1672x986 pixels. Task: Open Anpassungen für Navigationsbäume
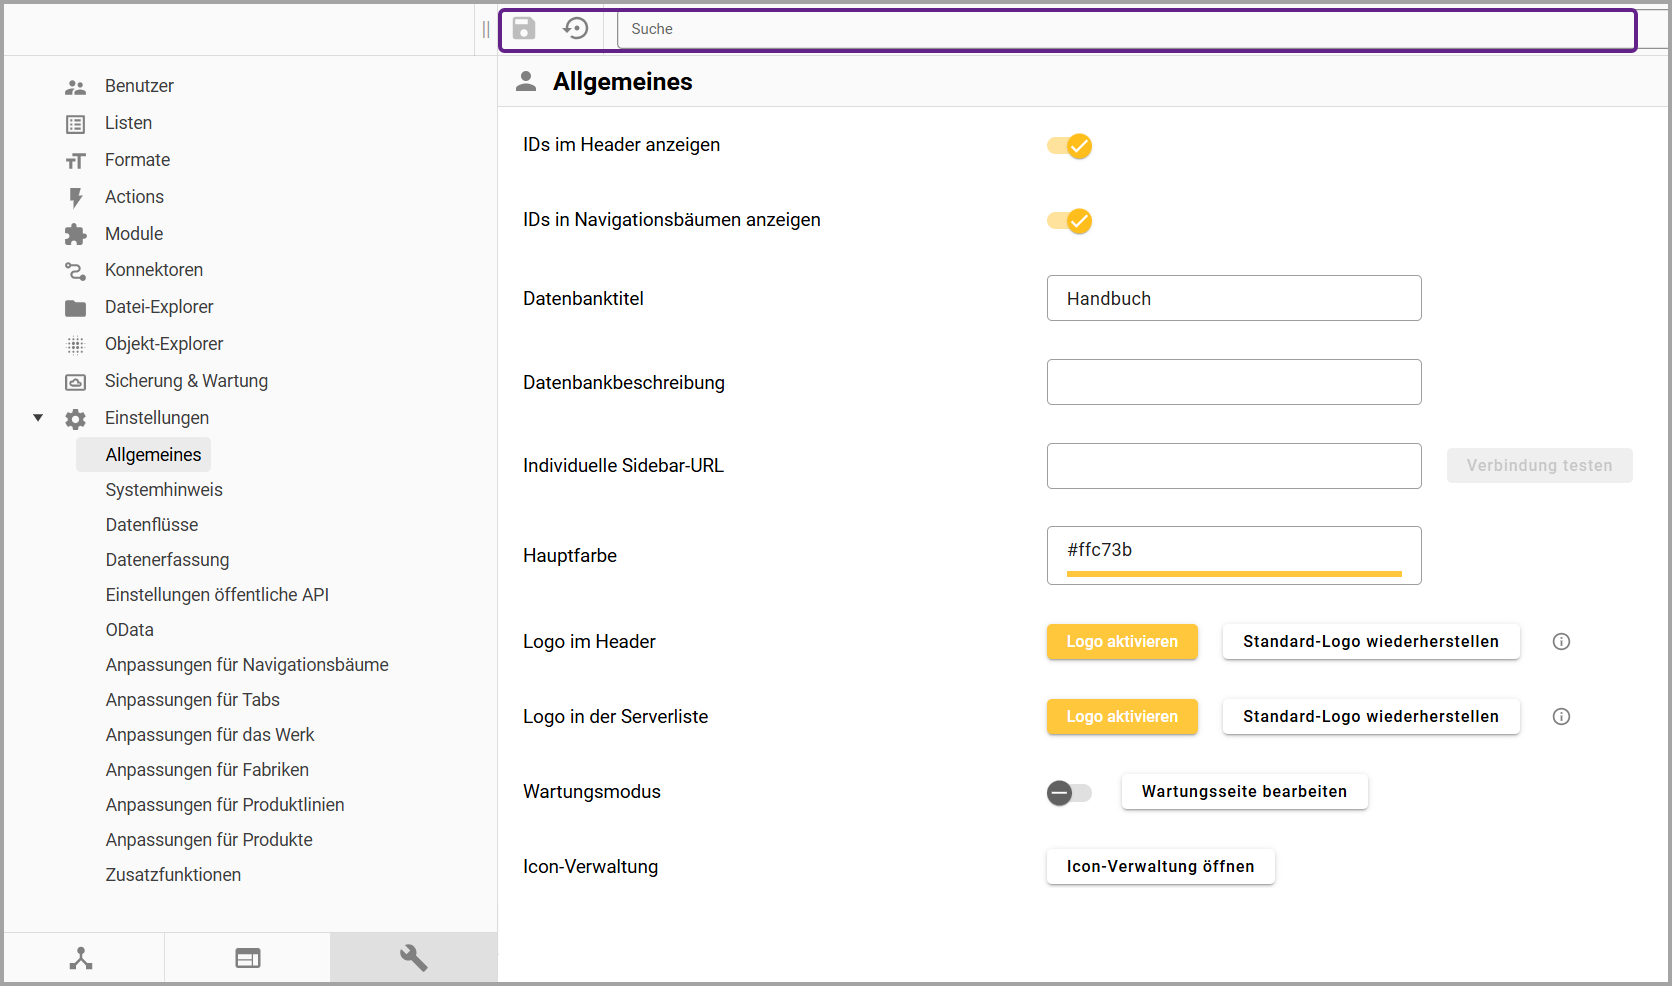(247, 664)
